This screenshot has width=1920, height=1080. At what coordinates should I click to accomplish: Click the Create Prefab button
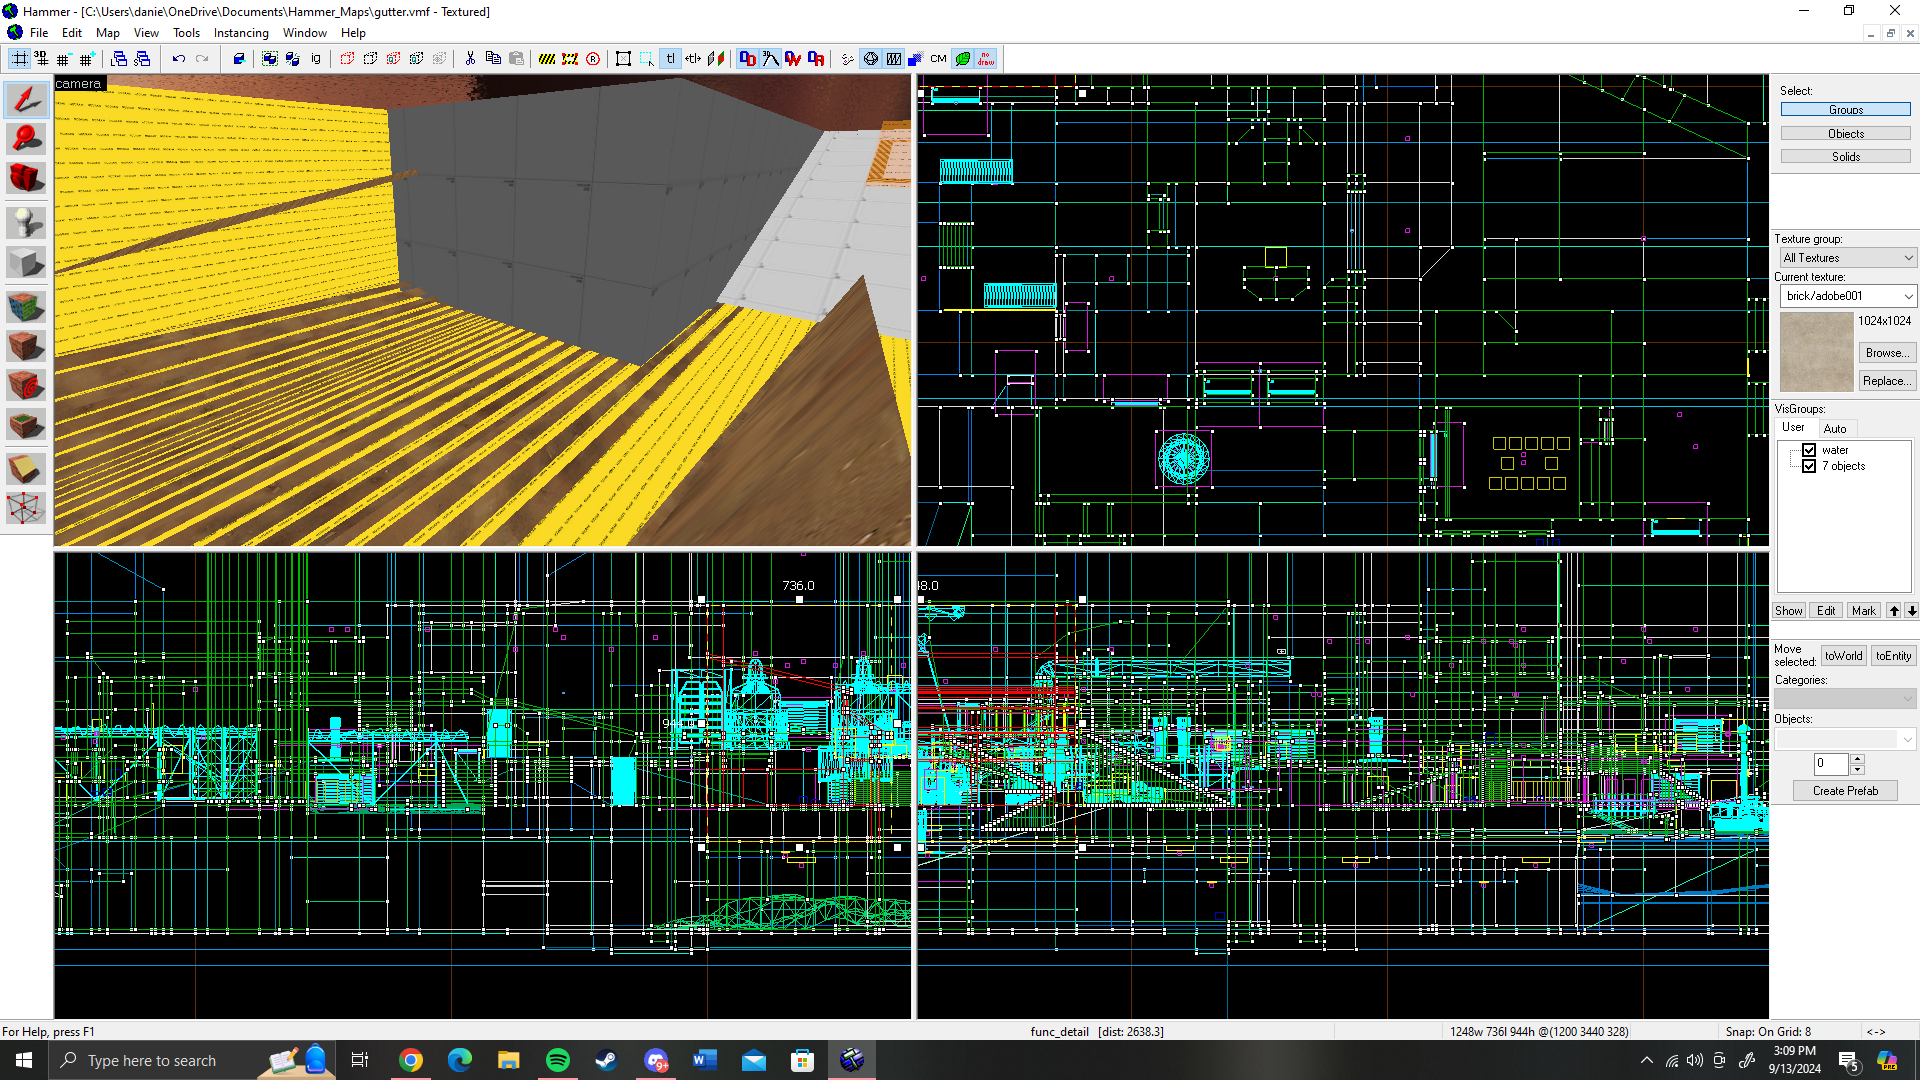click(x=1845, y=791)
